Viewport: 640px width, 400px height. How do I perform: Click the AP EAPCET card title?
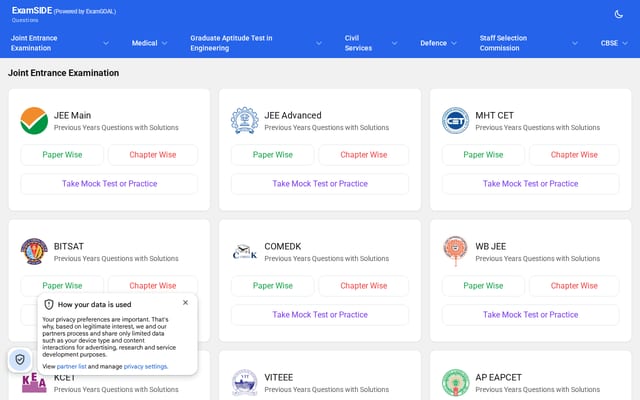coord(498,378)
